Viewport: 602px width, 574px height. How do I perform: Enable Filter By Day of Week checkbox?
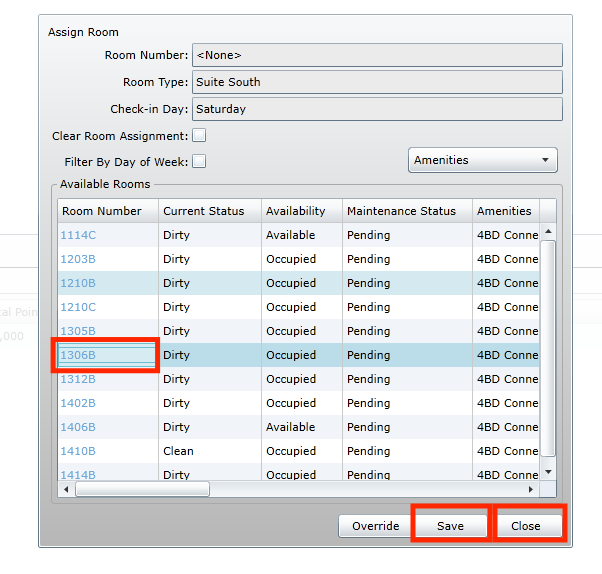199,162
